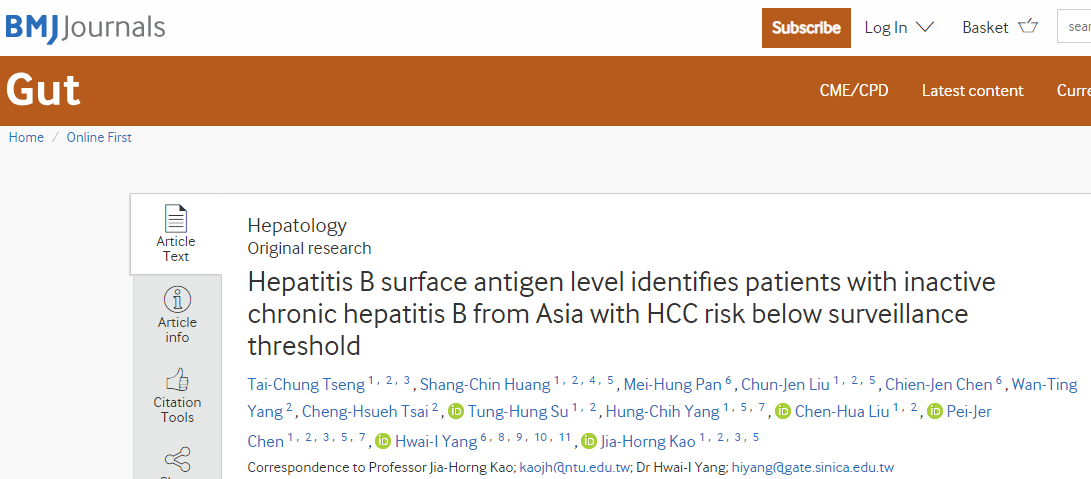Click the search input field
Image resolution: width=1091 pixels, height=479 pixels.
1074,27
